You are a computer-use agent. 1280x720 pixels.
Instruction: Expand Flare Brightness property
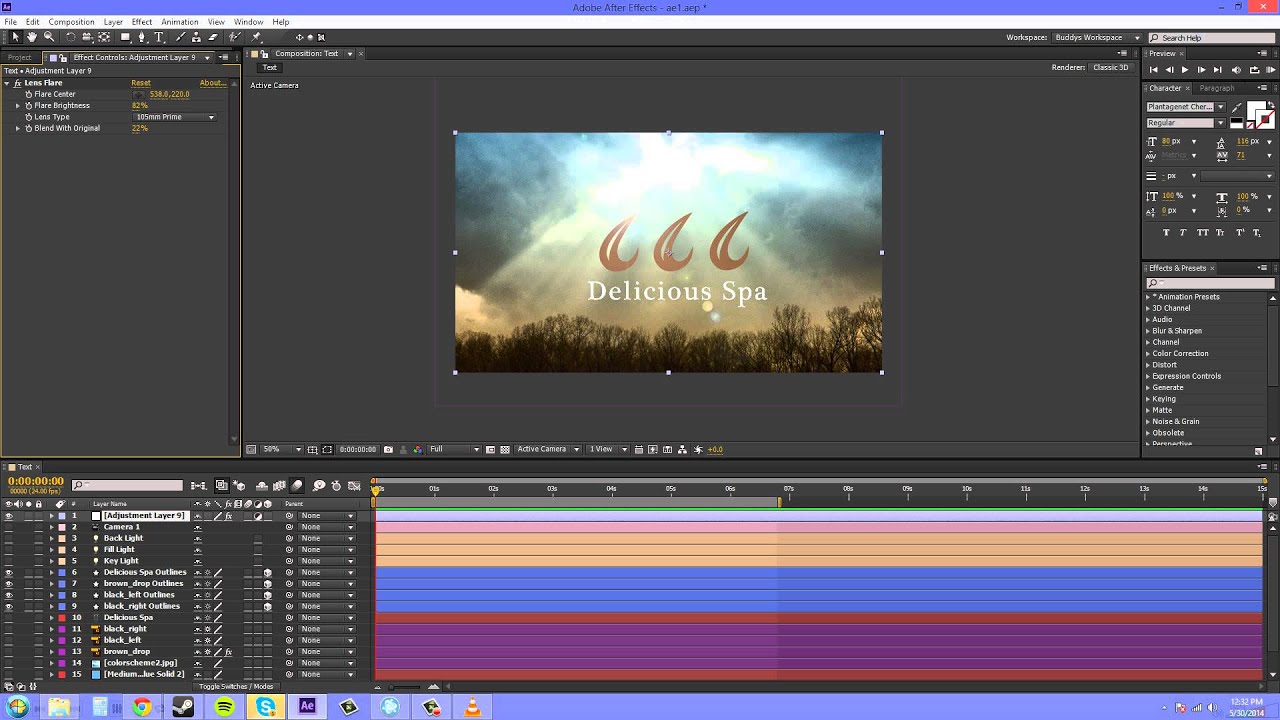click(17, 105)
